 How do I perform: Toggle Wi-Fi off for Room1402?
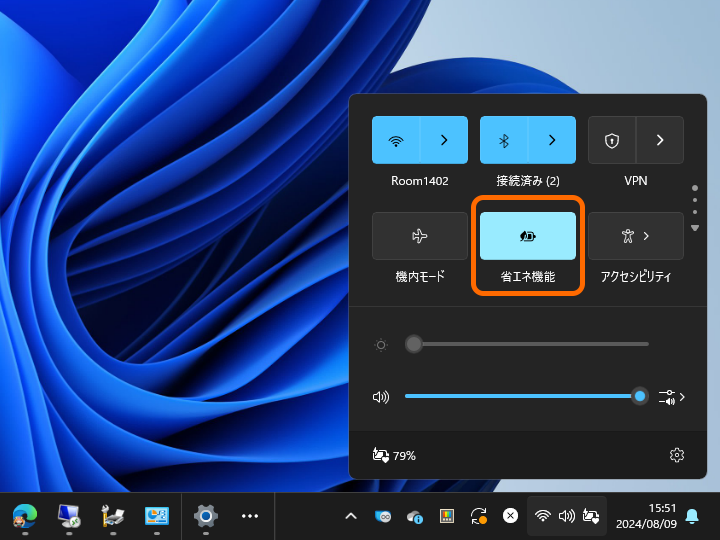pos(396,140)
